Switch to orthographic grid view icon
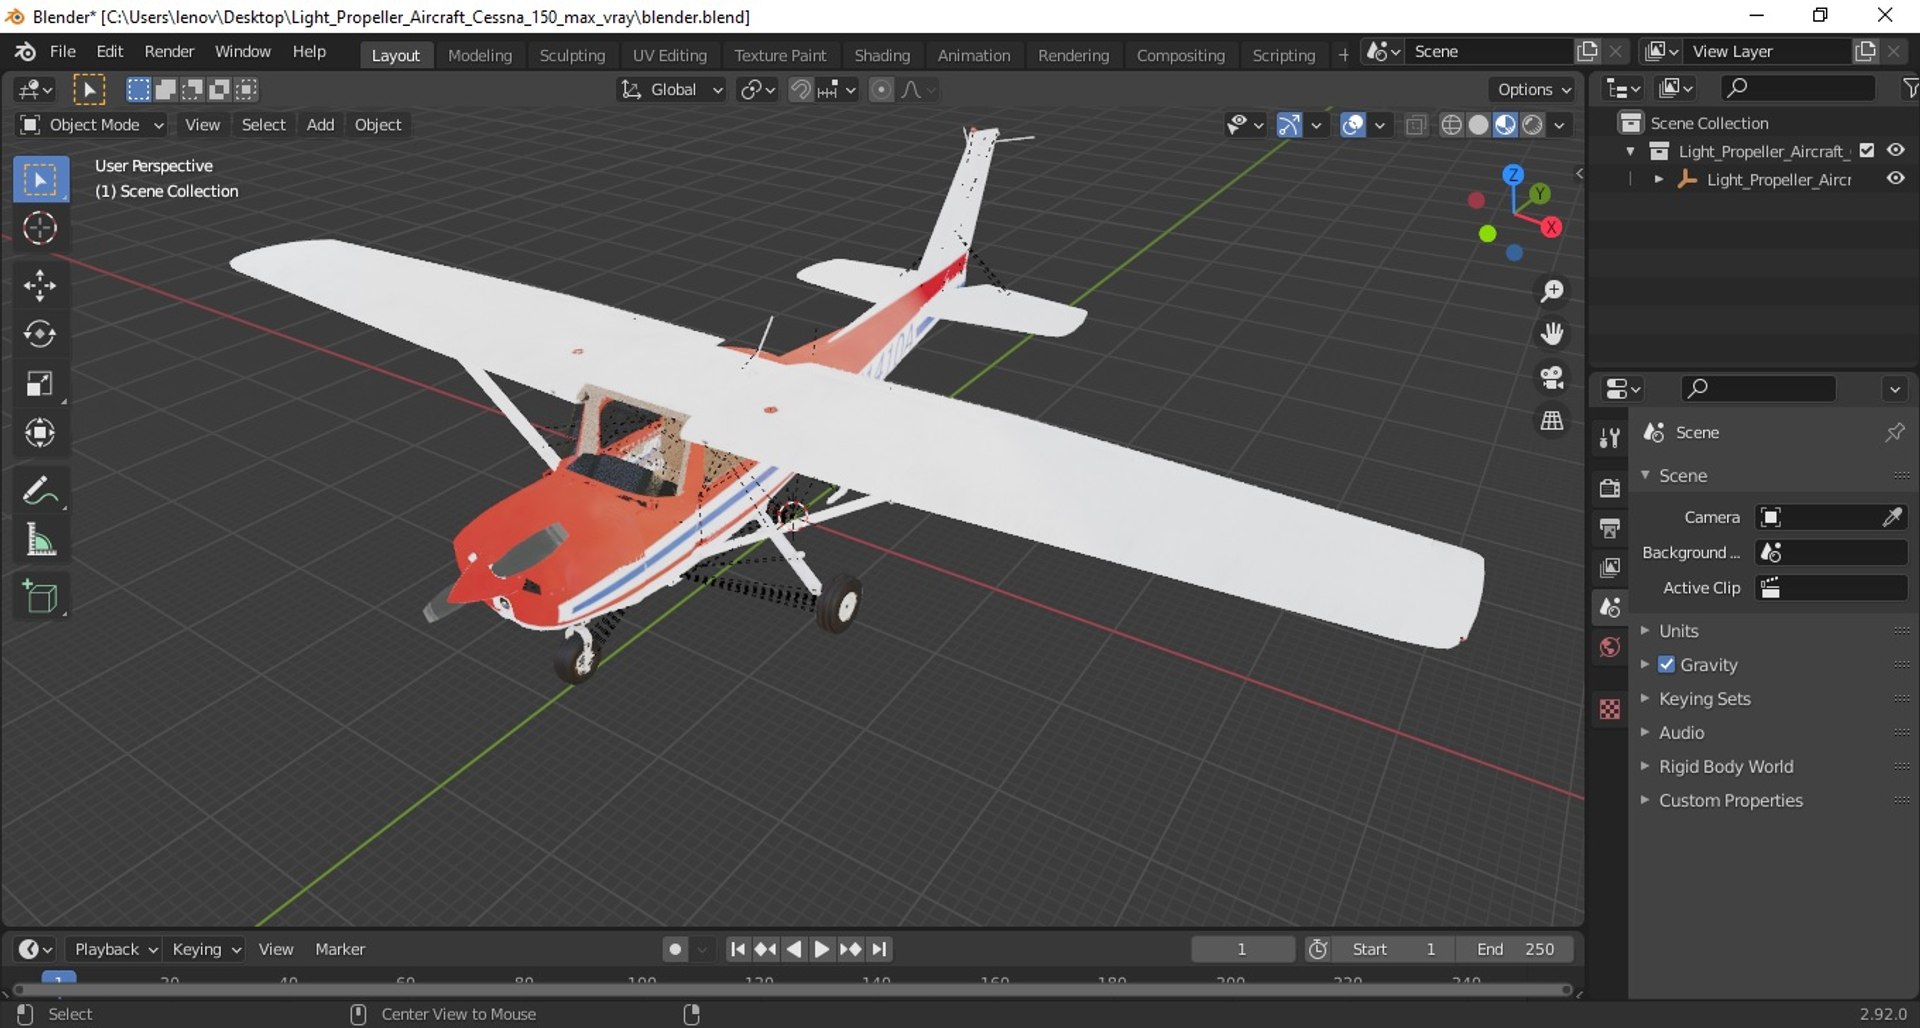 (x=1552, y=421)
